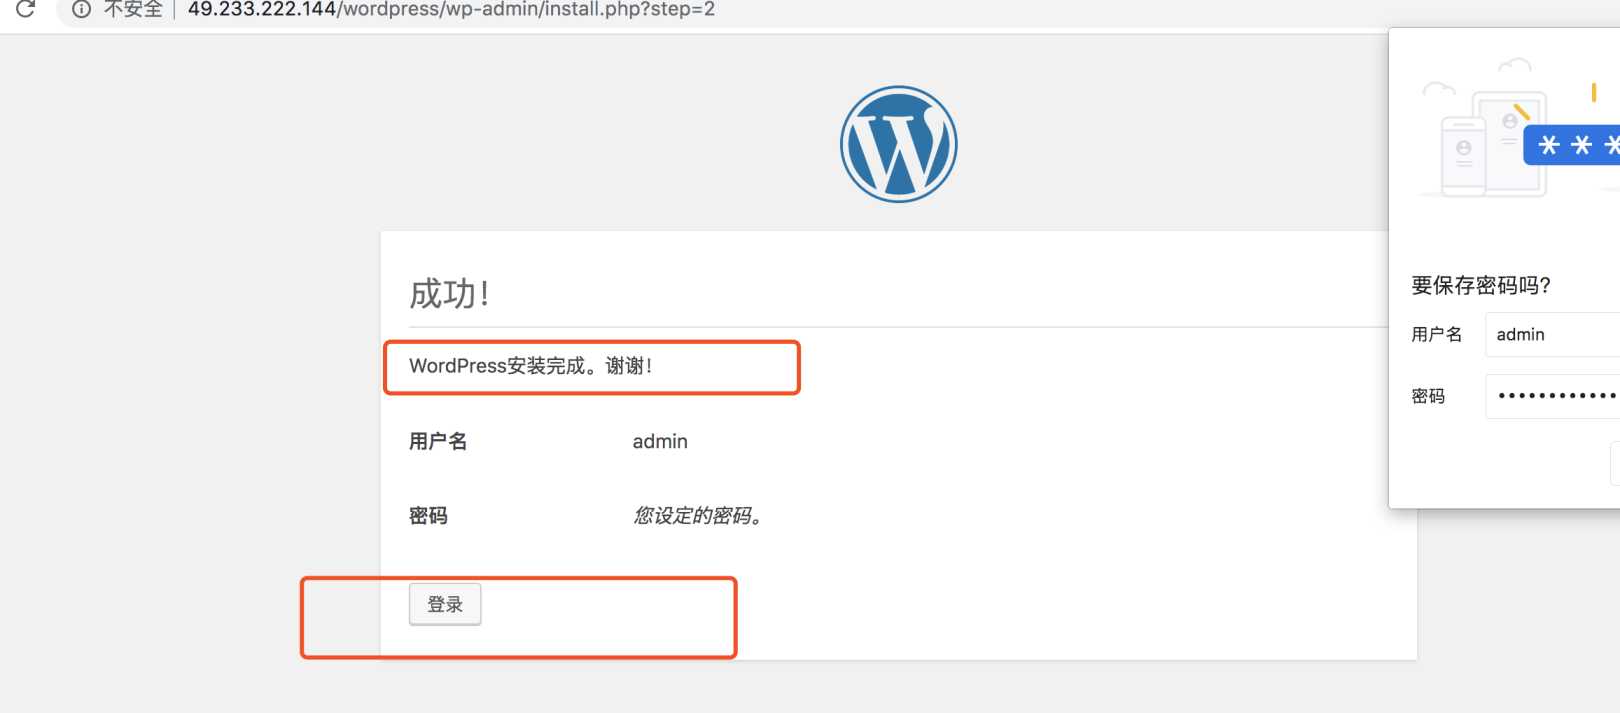Viewport: 1620px width, 713px height.
Task: Open the site info icon beside 不安全
Action: (x=82, y=9)
